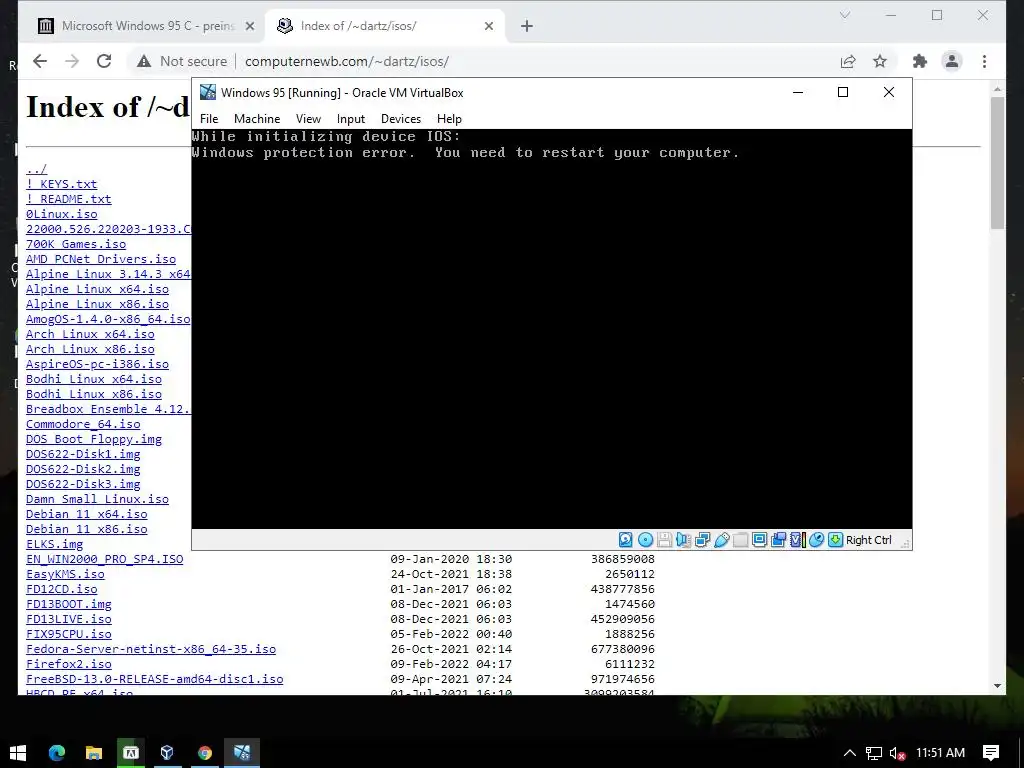
Task: Click the floppy disk icon in VirtualBox status bar
Action: [664, 539]
